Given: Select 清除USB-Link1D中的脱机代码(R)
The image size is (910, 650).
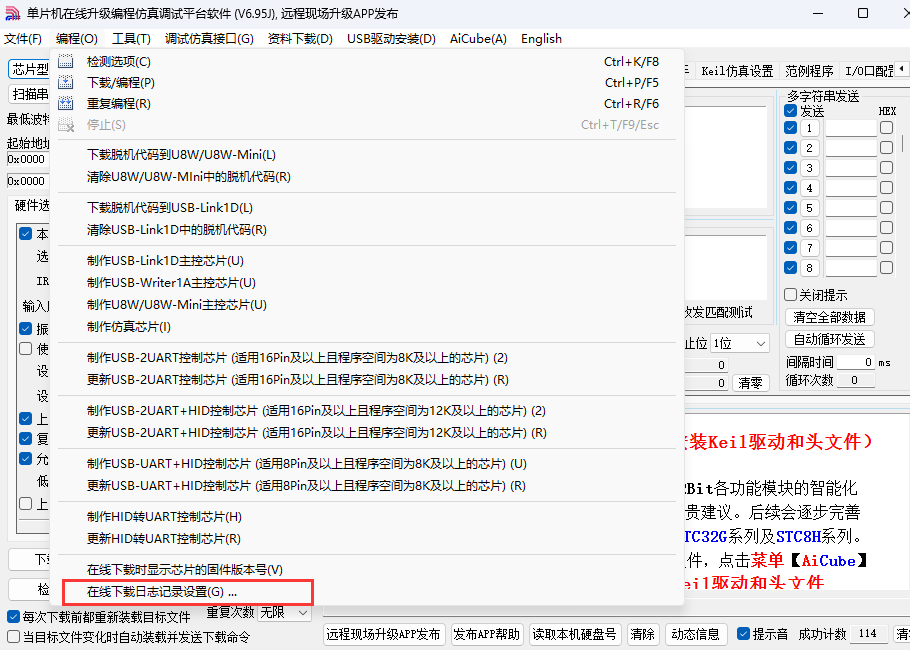Looking at the screenshot, I should pyautogui.click(x=367, y=230).
